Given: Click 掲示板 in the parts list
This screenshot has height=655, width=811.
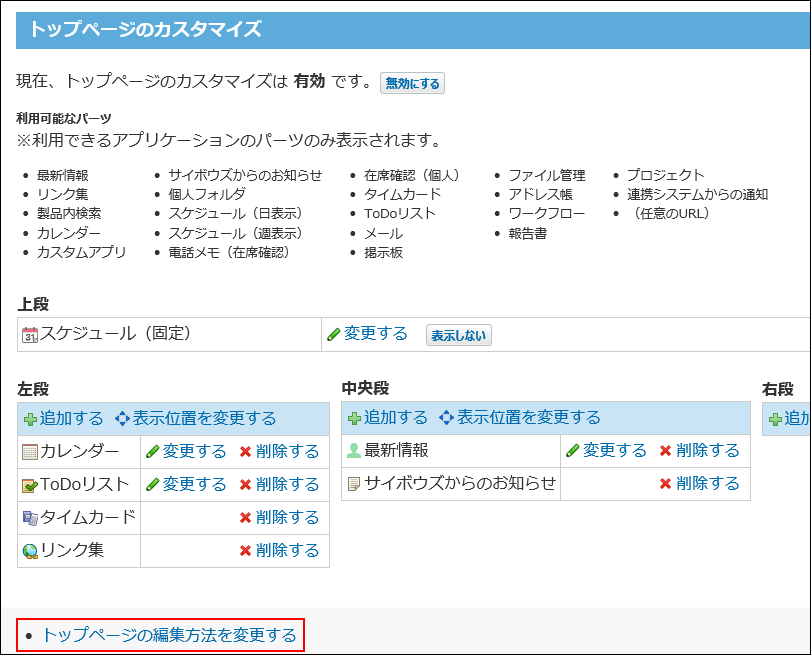Looking at the screenshot, I should click(383, 252).
